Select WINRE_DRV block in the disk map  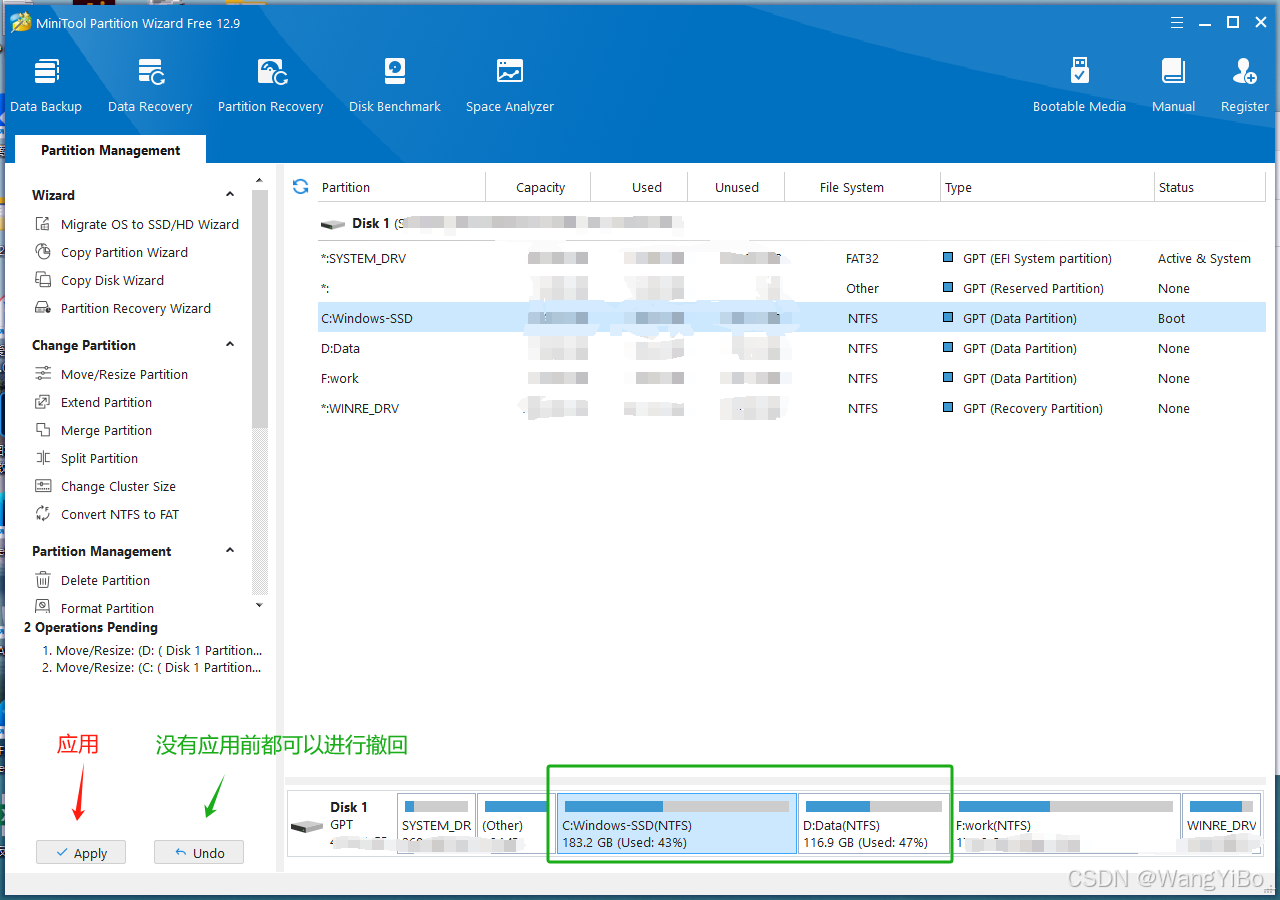click(x=1221, y=824)
